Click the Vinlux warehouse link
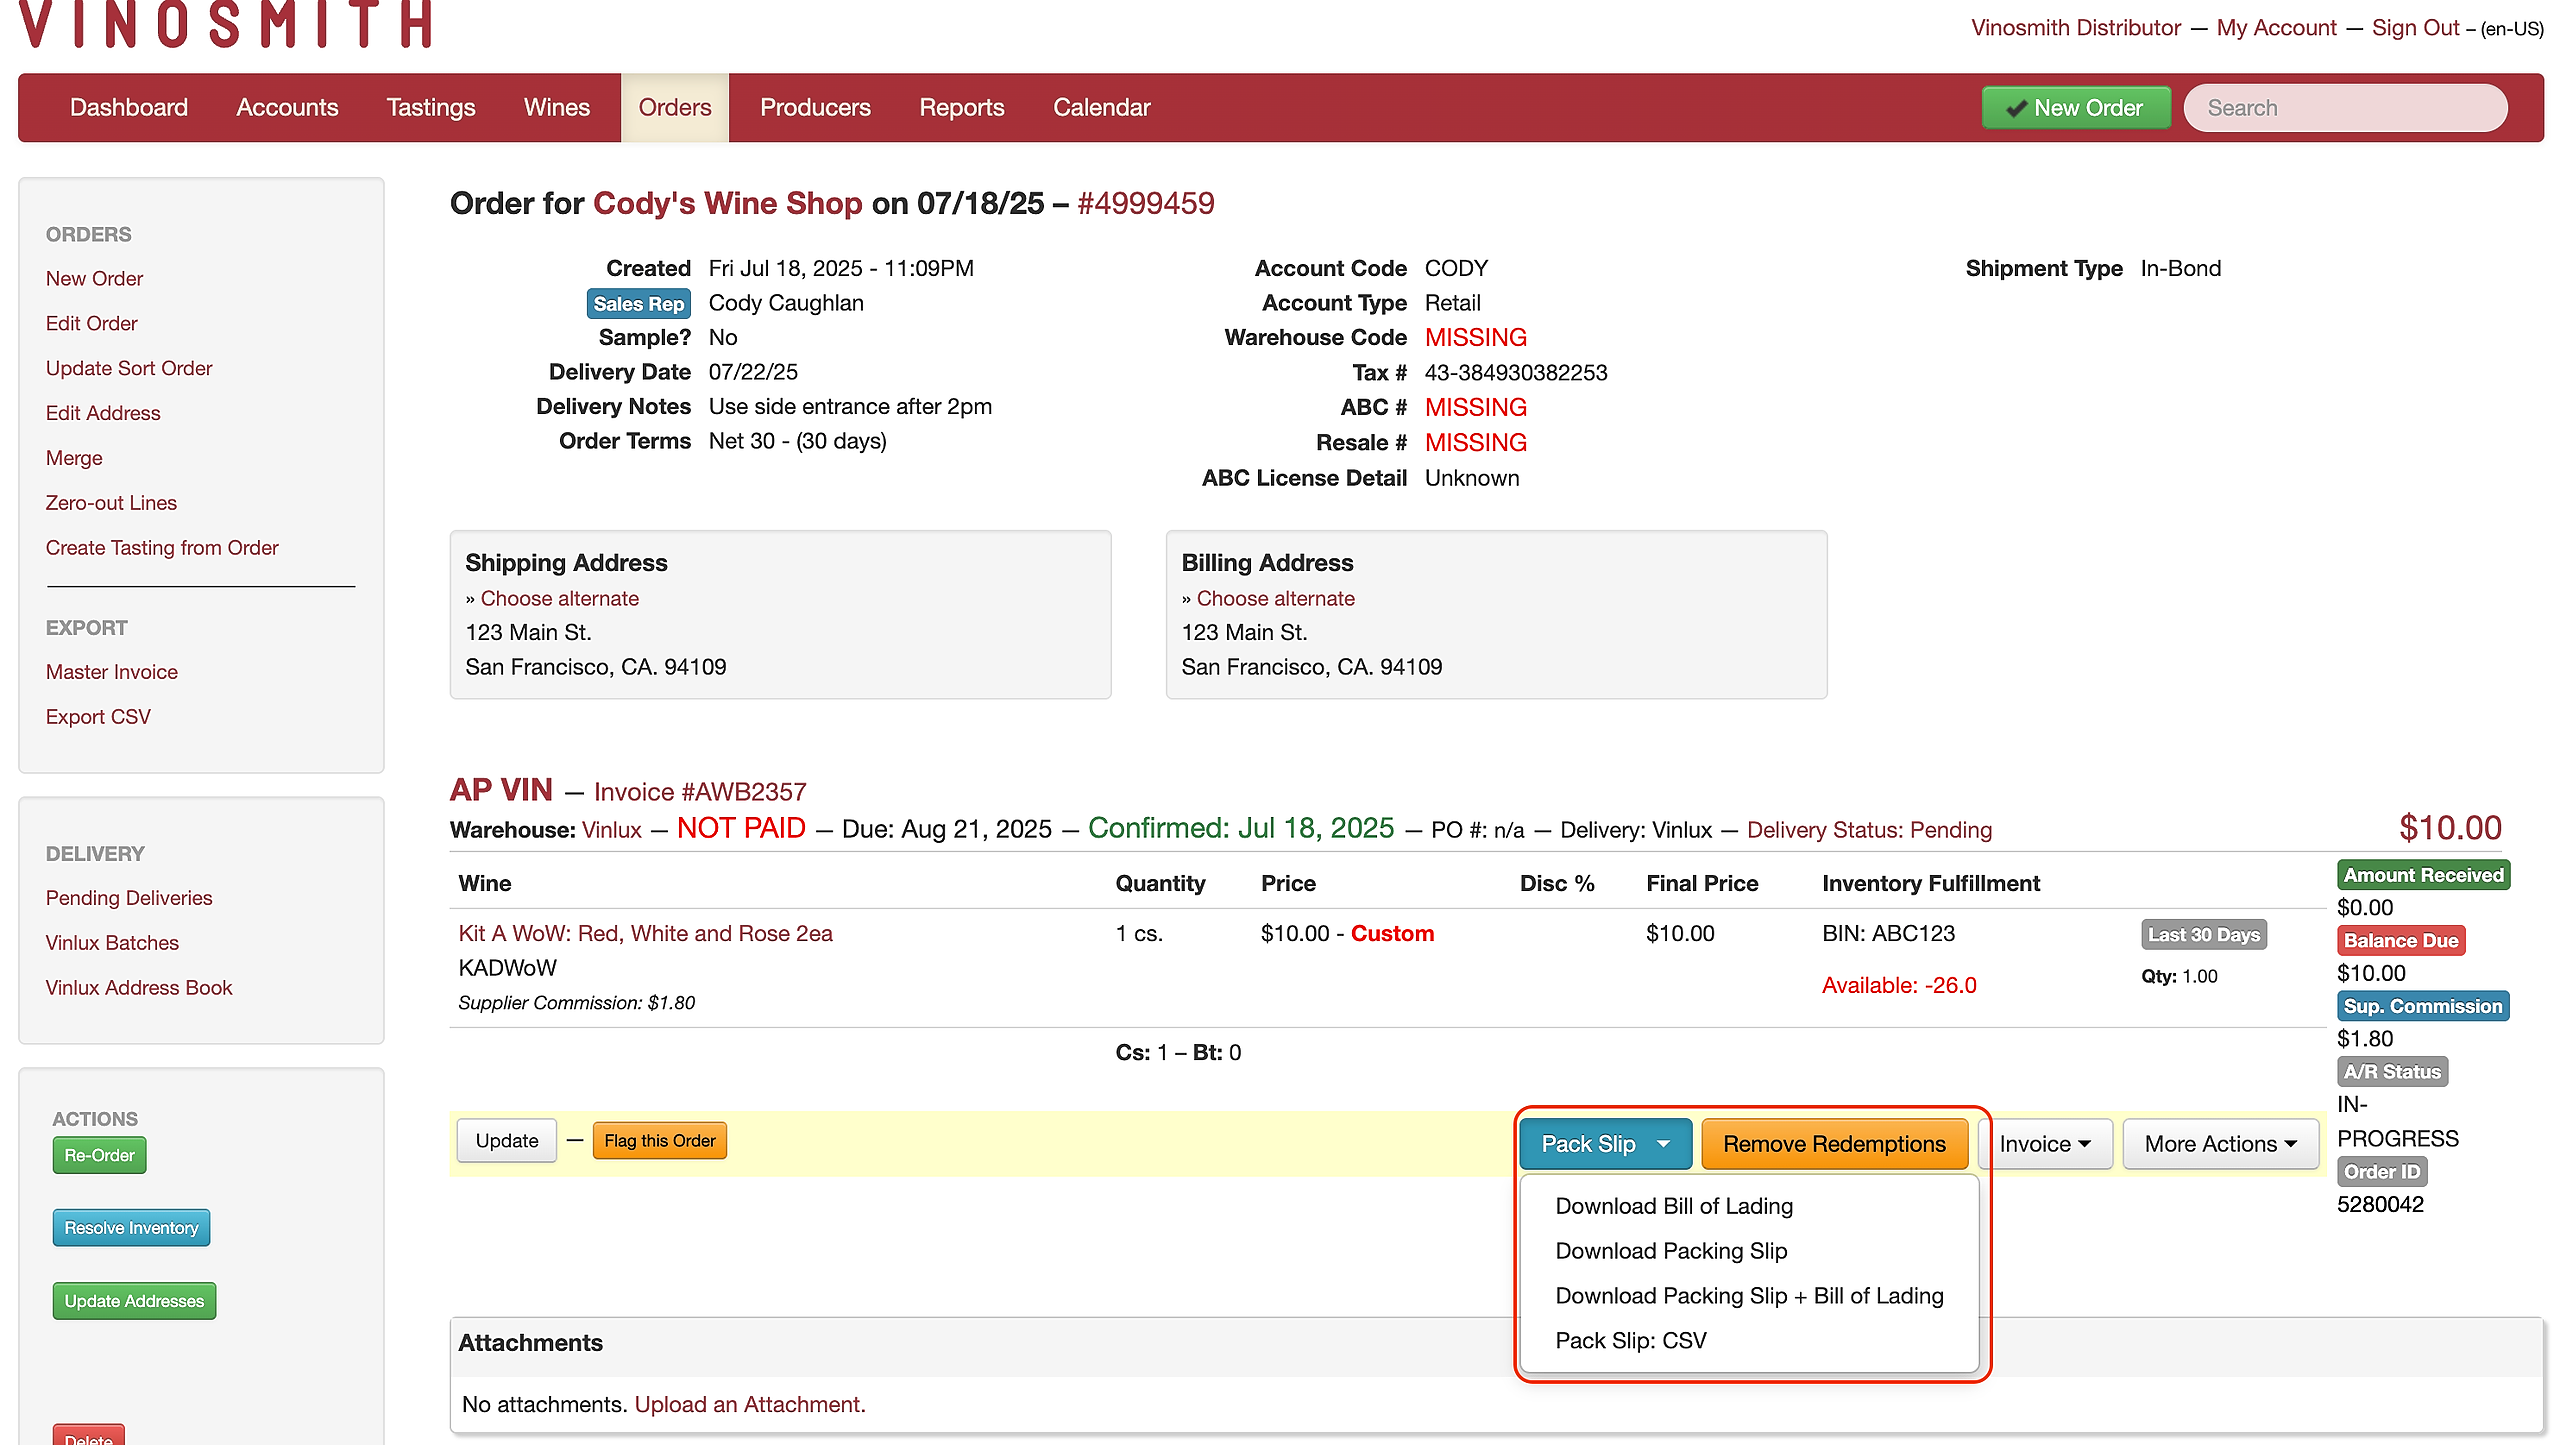Image resolution: width=2560 pixels, height=1445 pixels. point(612,830)
